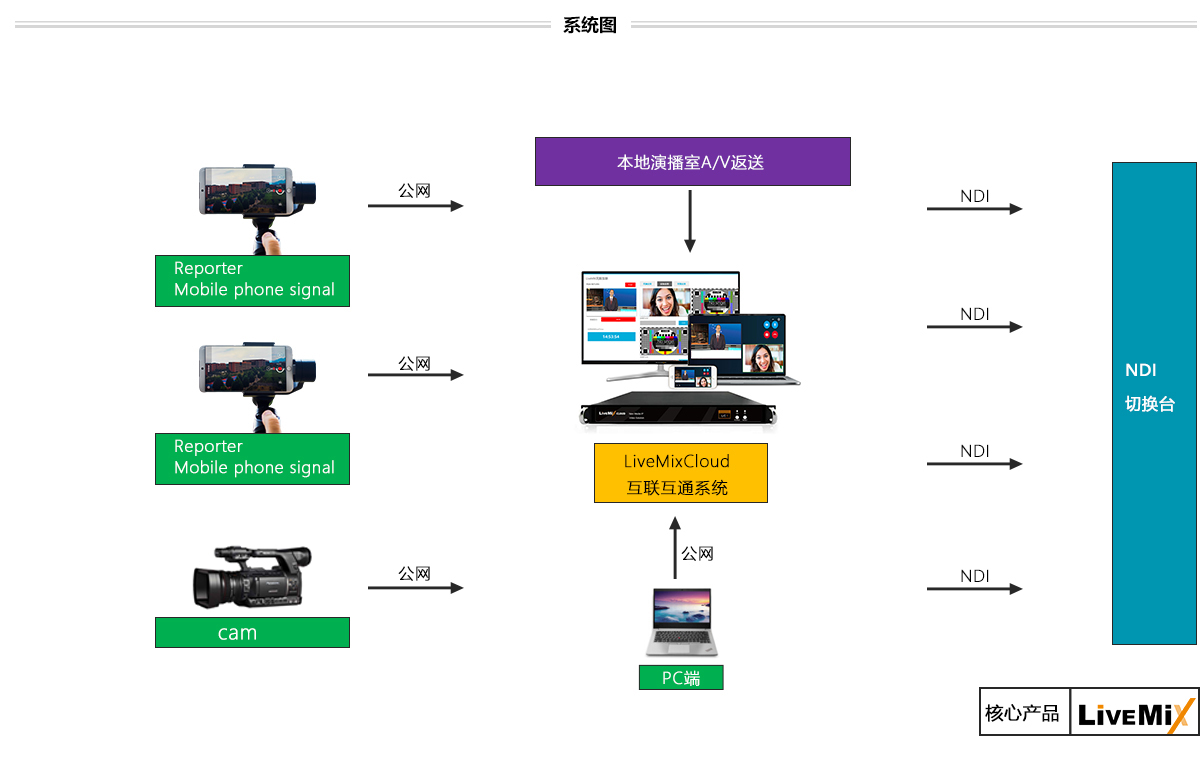Screen dimensions: 1200x766
Task: Click the 公网 label above the PC laptop
Action: 697,553
